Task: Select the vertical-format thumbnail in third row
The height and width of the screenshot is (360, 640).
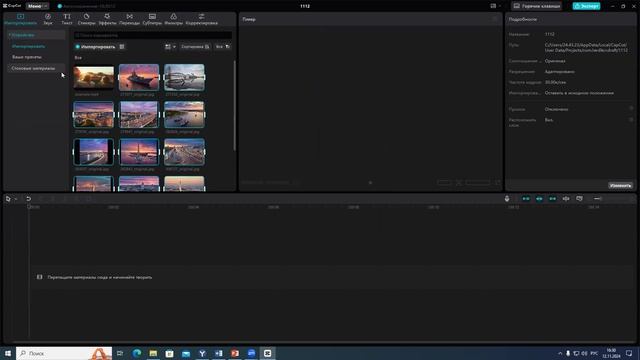Action: 93,152
